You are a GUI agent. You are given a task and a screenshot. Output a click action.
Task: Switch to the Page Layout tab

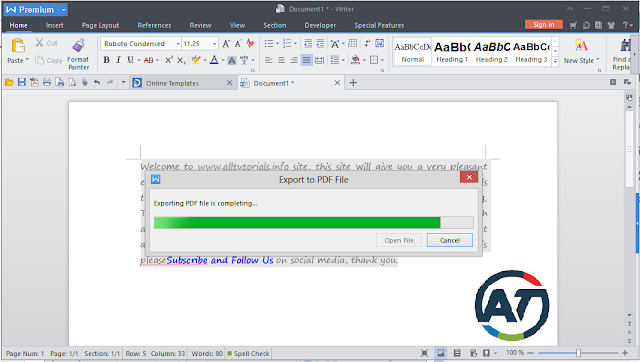tap(100, 25)
